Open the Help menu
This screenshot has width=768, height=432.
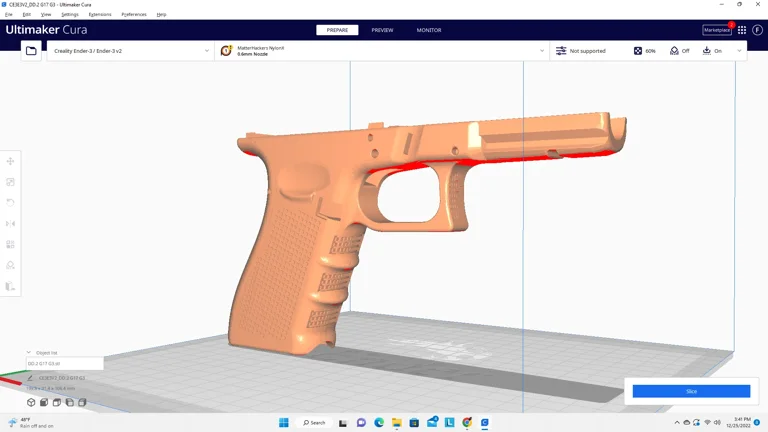click(x=161, y=14)
